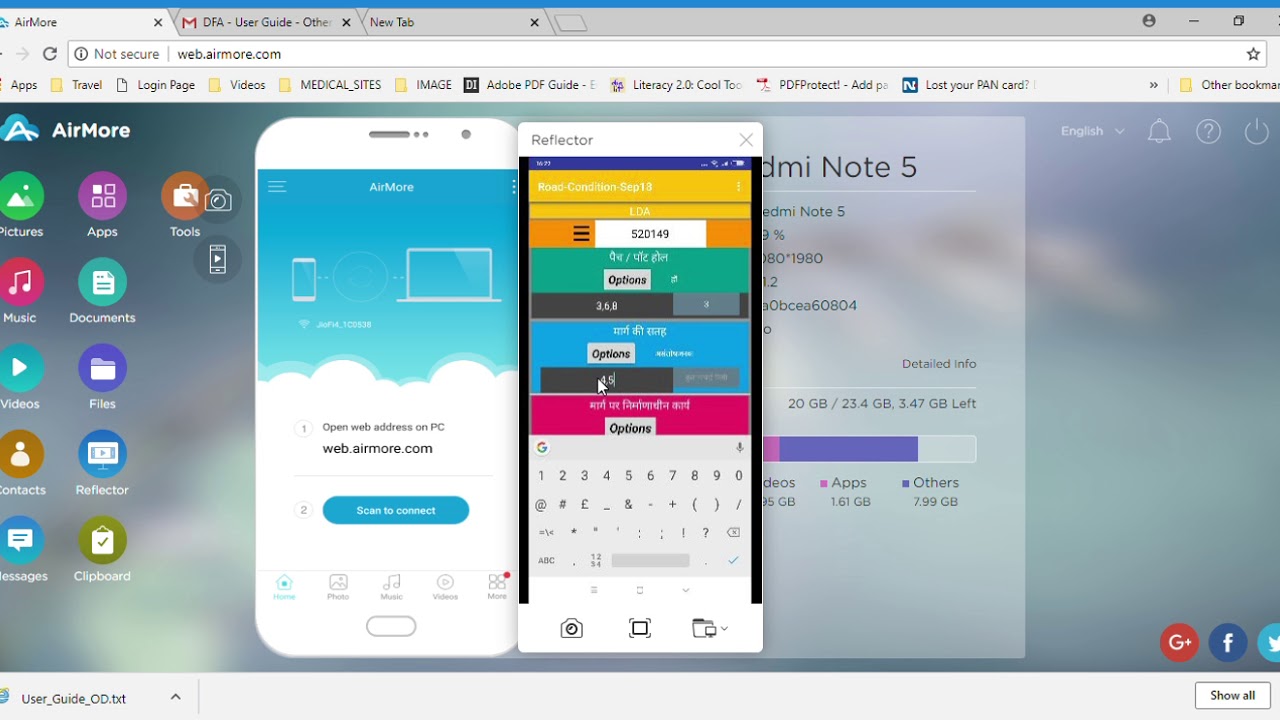The width and height of the screenshot is (1280, 720).
Task: Click Options in the pink construction section
Action: pos(630,428)
